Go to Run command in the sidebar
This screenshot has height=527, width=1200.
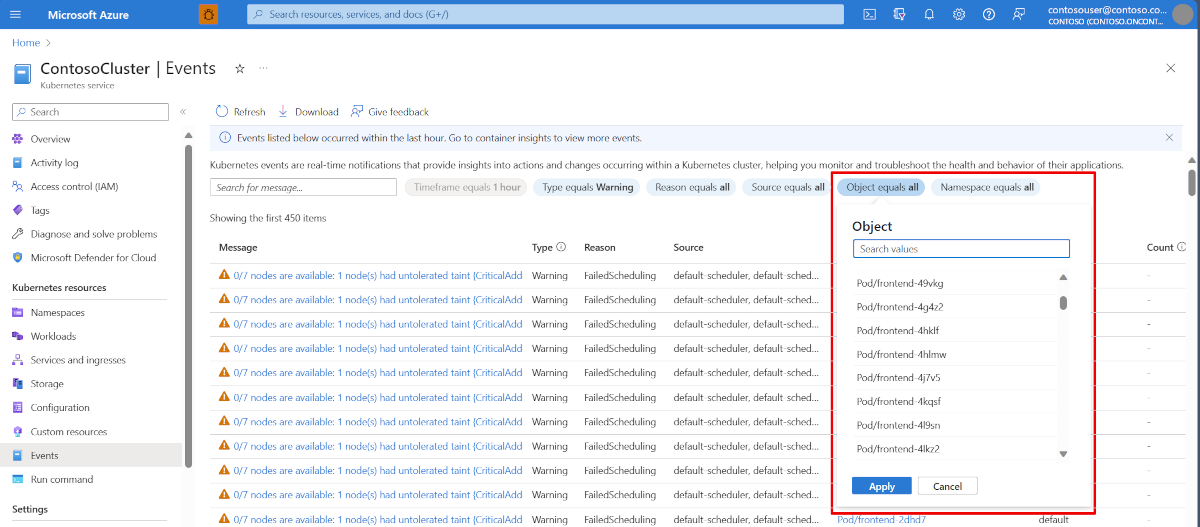tap(61, 480)
